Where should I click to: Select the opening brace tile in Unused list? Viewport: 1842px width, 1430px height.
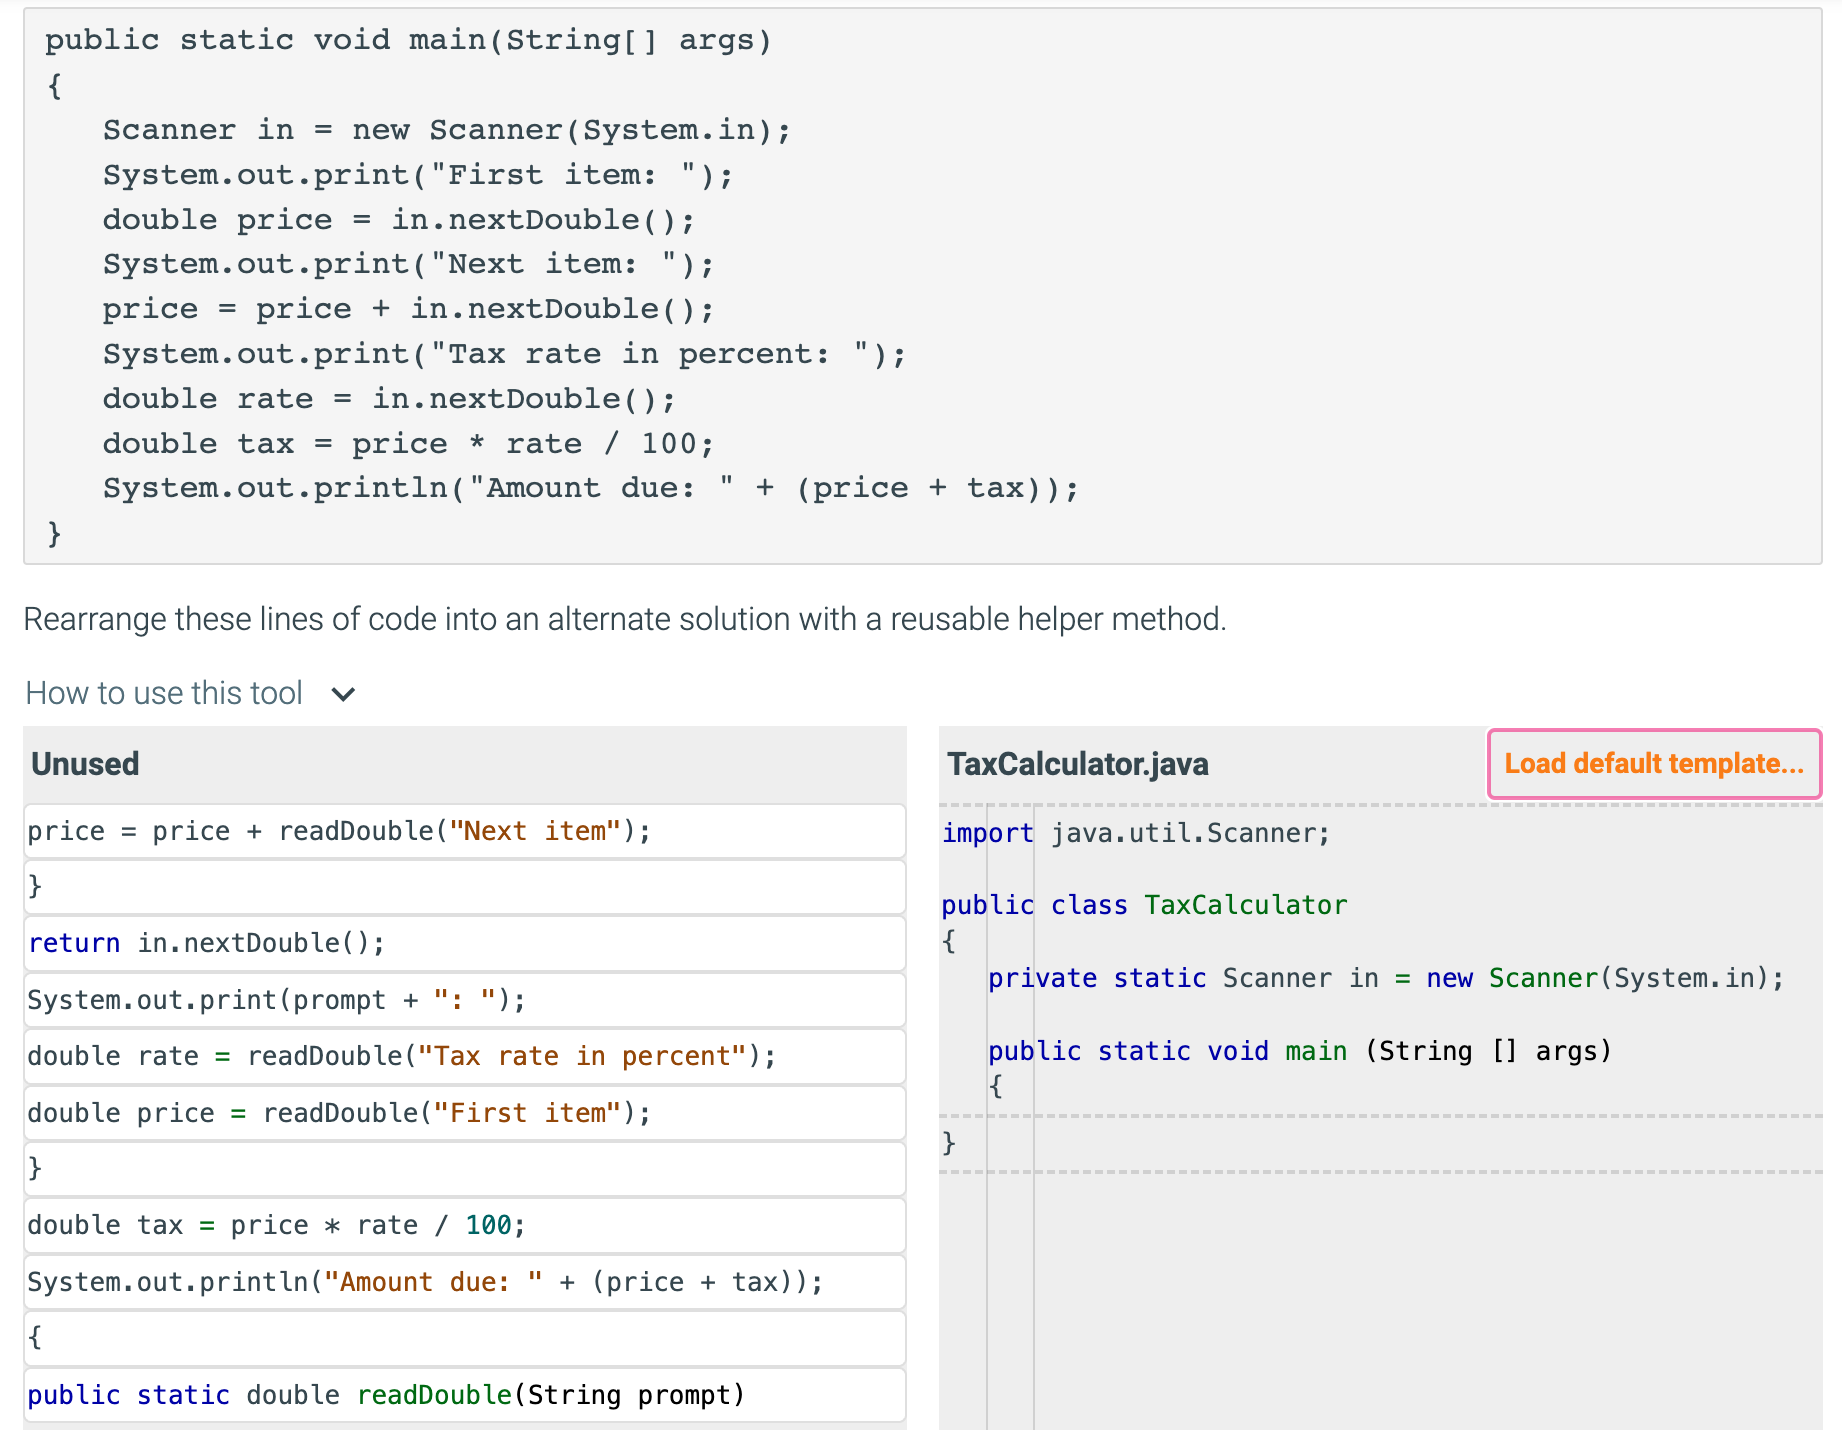(x=464, y=1338)
